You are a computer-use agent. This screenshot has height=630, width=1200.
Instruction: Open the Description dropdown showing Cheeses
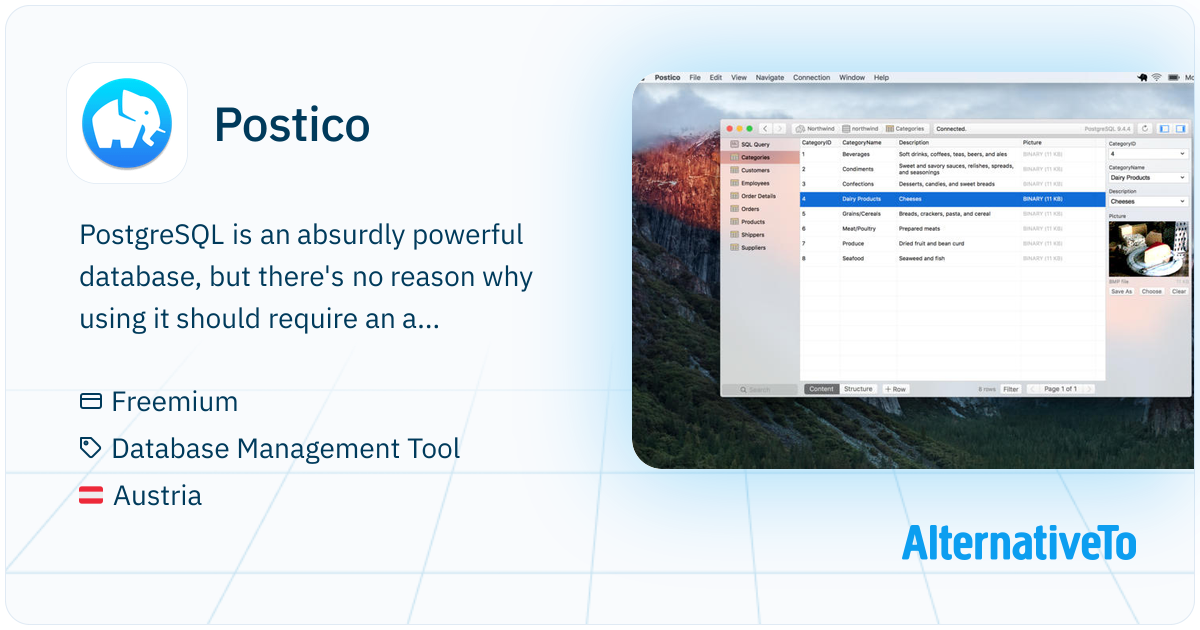pyautogui.click(x=1148, y=202)
